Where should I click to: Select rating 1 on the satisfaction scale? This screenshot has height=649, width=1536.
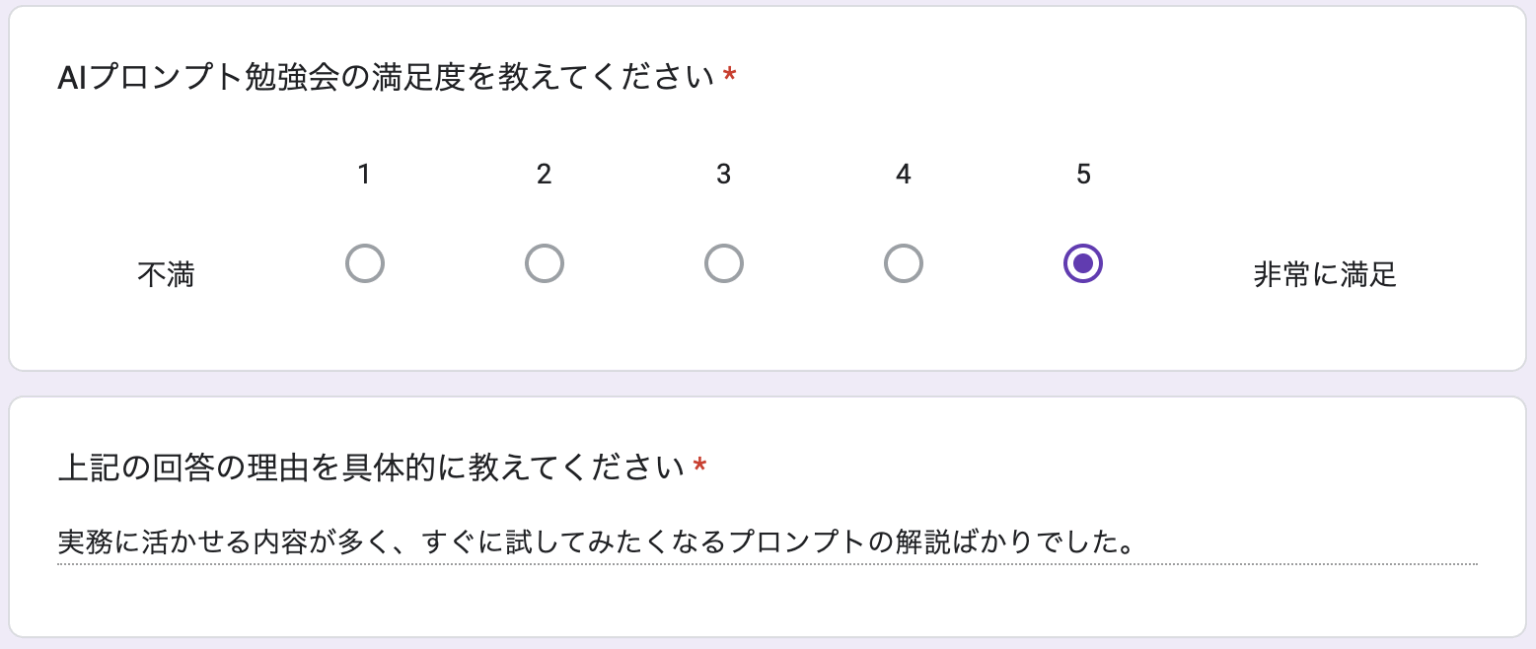coord(364,263)
